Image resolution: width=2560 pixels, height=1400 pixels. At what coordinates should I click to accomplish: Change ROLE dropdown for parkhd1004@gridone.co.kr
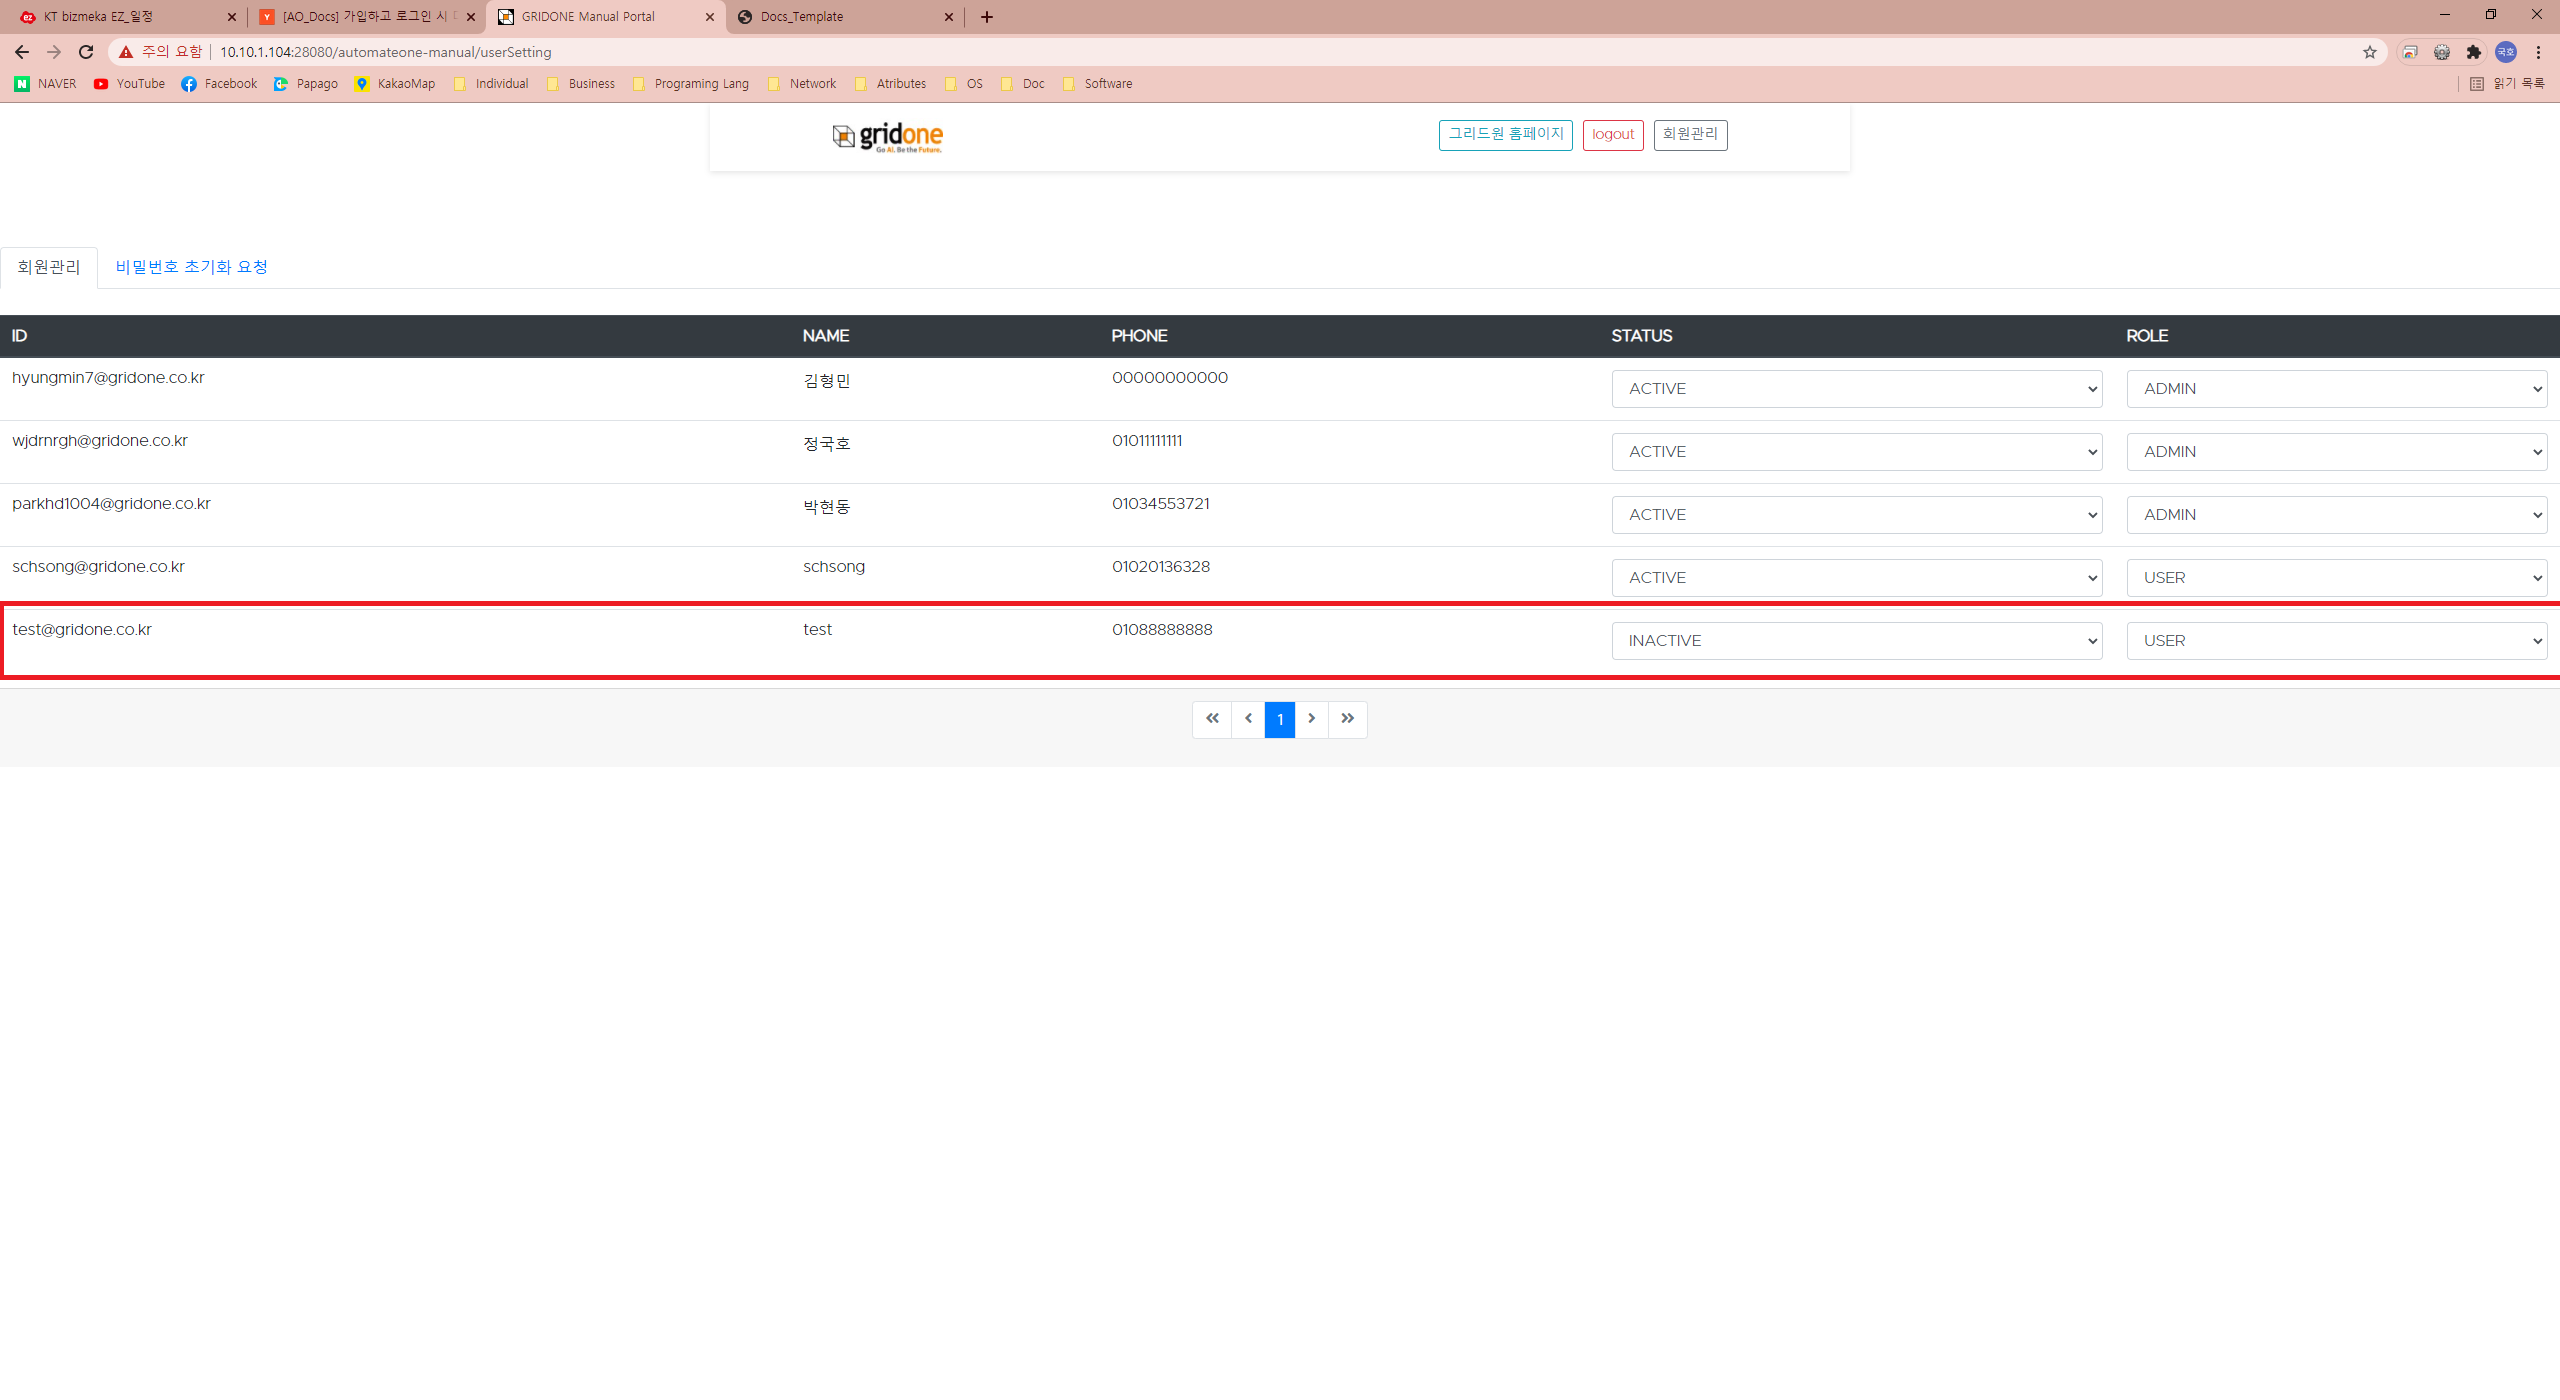pyautogui.click(x=2336, y=515)
